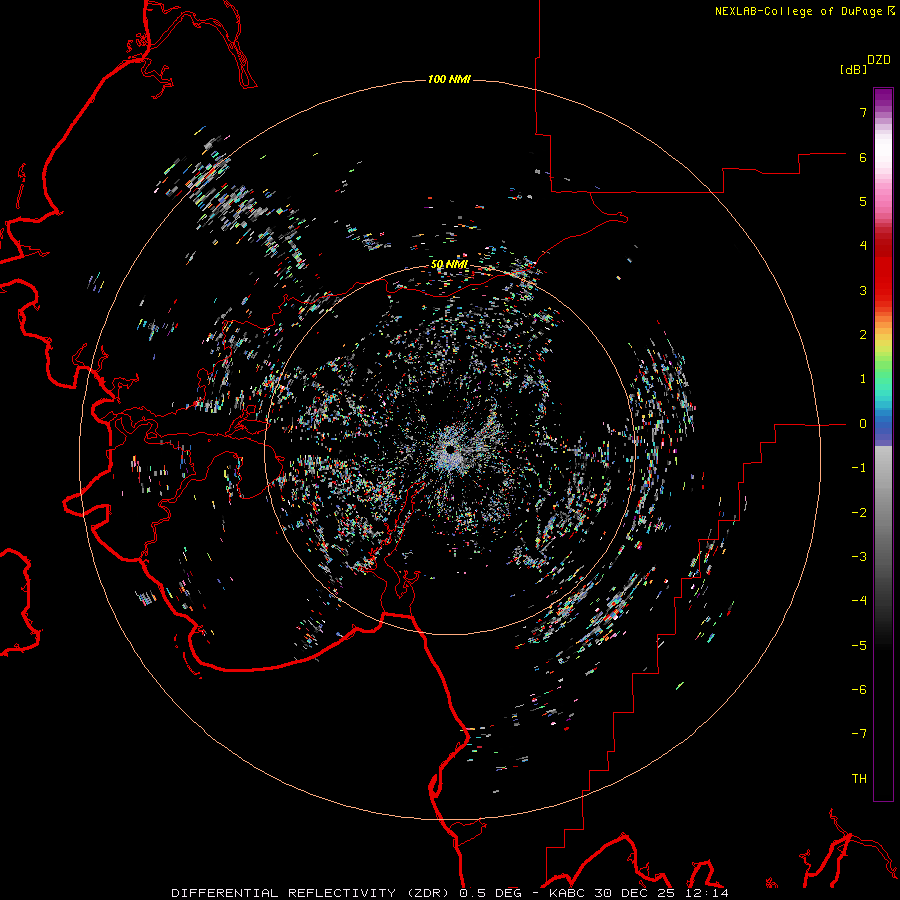Click the color scale value 3
Image resolution: width=900 pixels, height=900 pixels.
click(x=863, y=290)
